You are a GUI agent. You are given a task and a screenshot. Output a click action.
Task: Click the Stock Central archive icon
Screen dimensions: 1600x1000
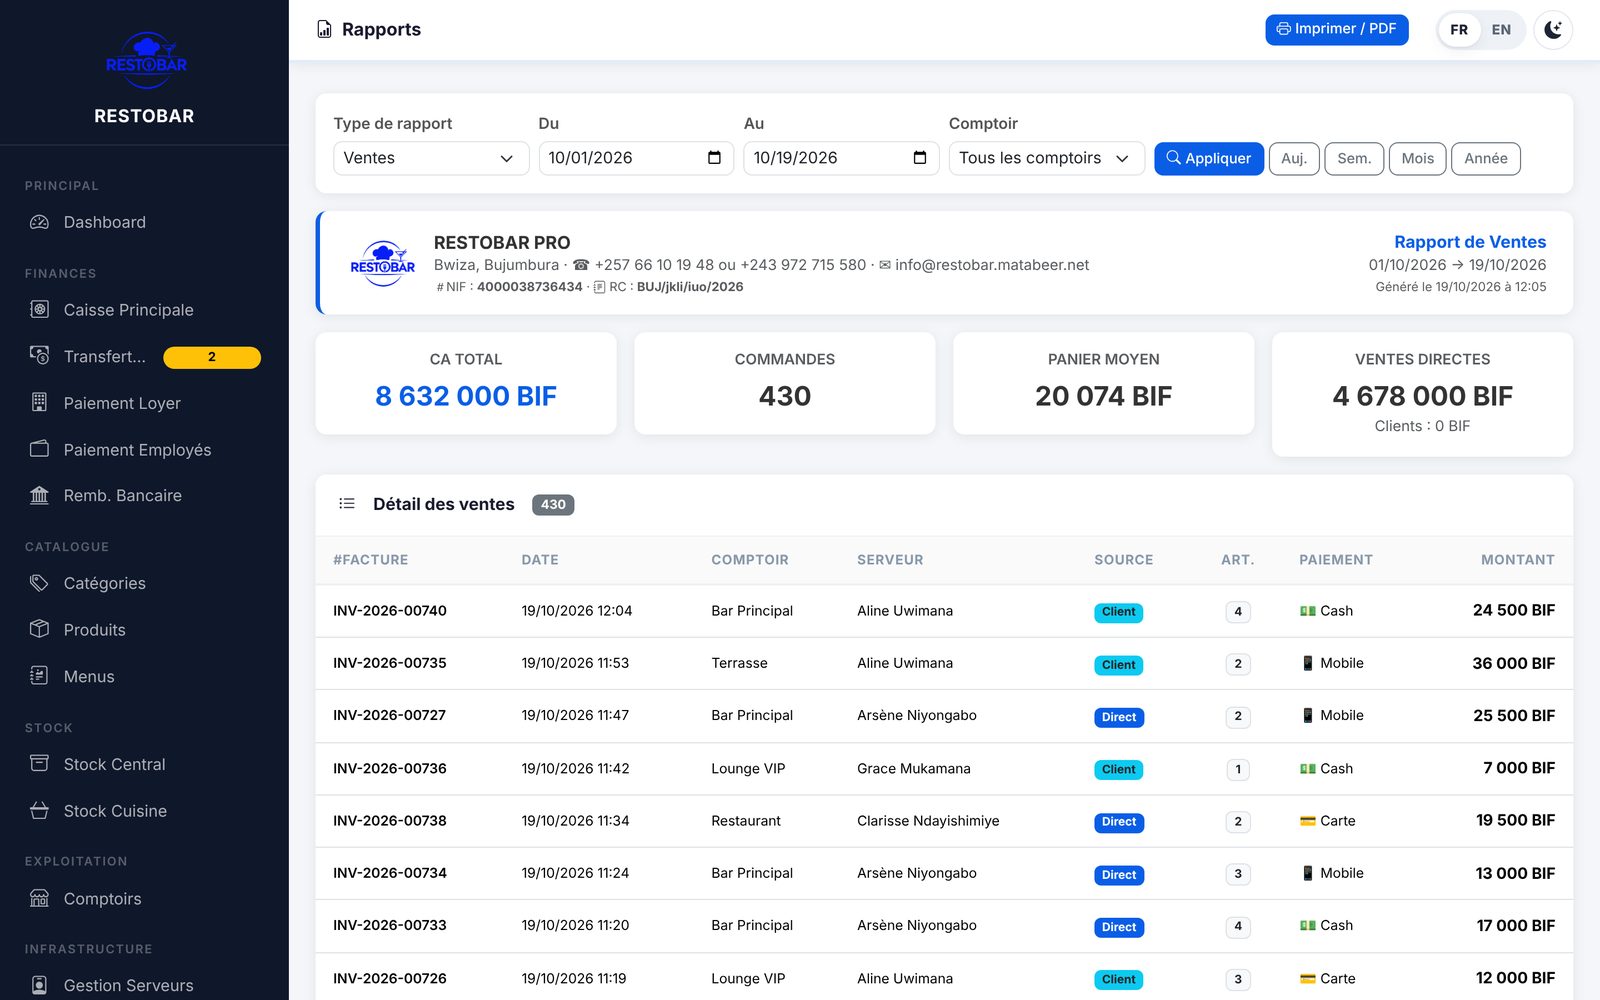pos(39,764)
